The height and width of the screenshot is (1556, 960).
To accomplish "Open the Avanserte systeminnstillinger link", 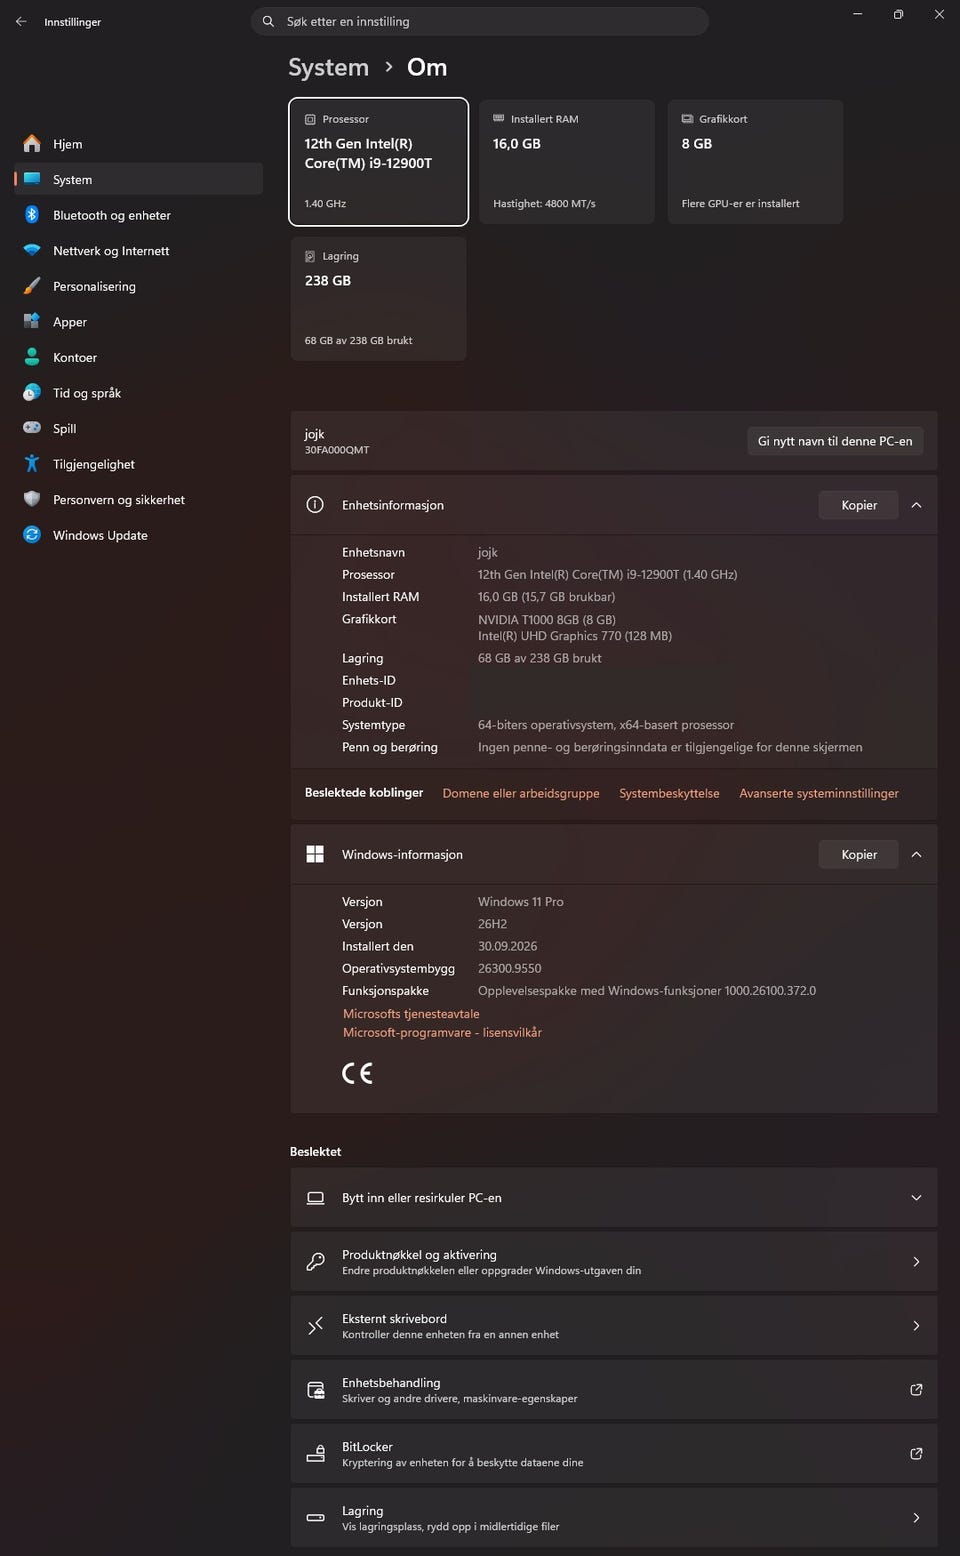I will pos(819,793).
